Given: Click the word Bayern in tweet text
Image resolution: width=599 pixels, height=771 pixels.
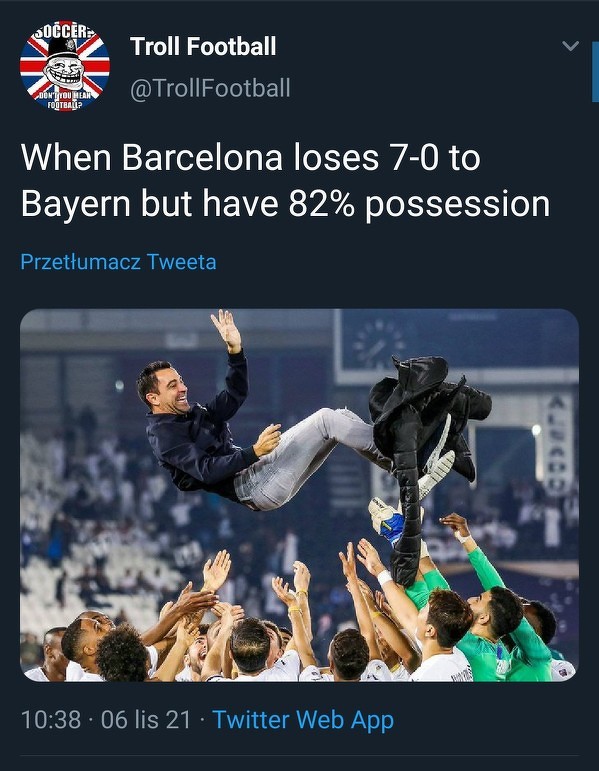Looking at the screenshot, I should 76,204.
